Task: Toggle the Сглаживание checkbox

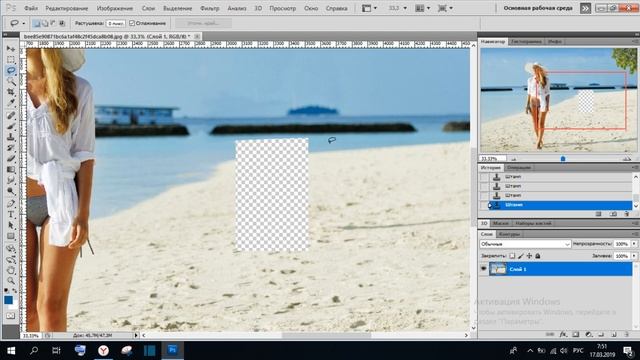Action: 132,23
